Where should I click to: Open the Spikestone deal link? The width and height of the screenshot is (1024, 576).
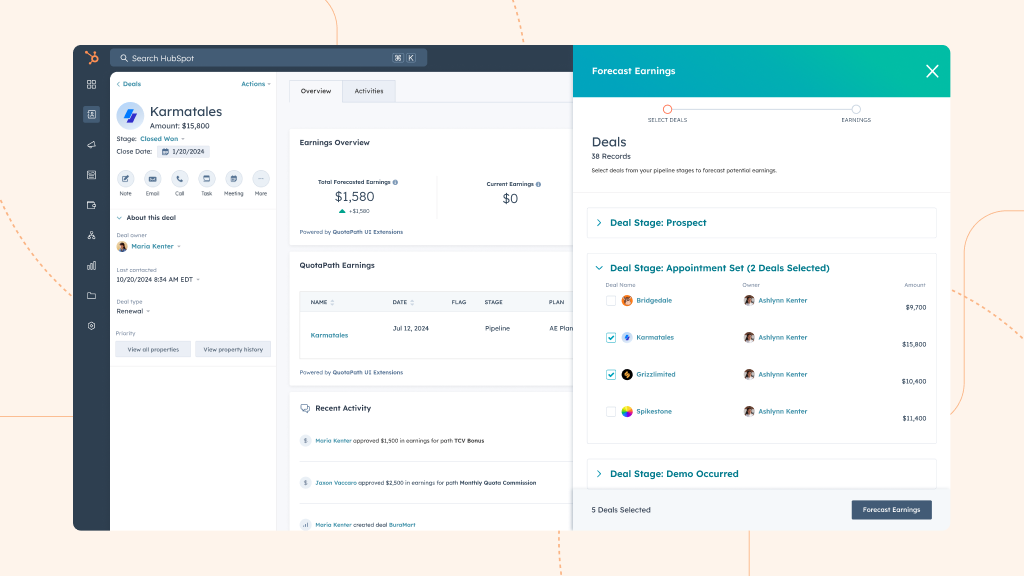[x=654, y=411]
